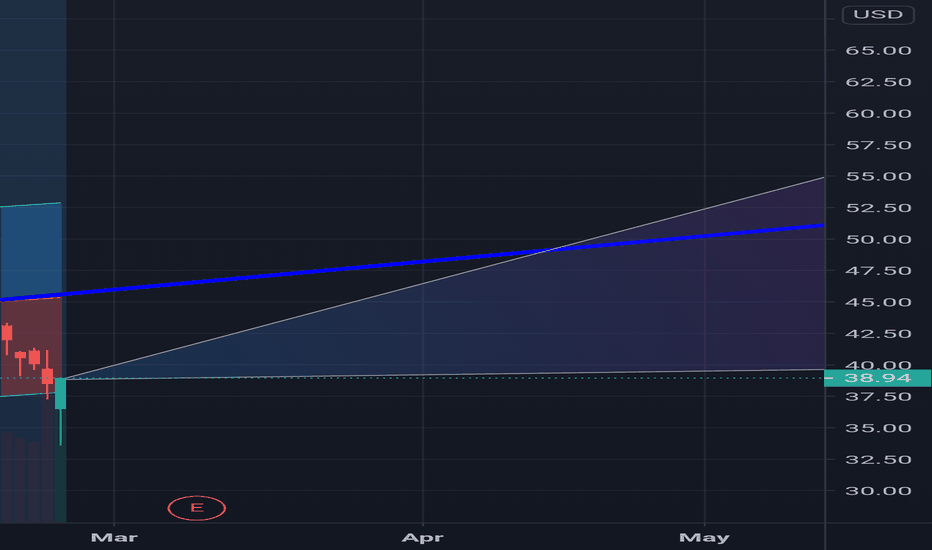The width and height of the screenshot is (932, 550).
Task: Click the 42.50 price axis label
Action: 878,334
